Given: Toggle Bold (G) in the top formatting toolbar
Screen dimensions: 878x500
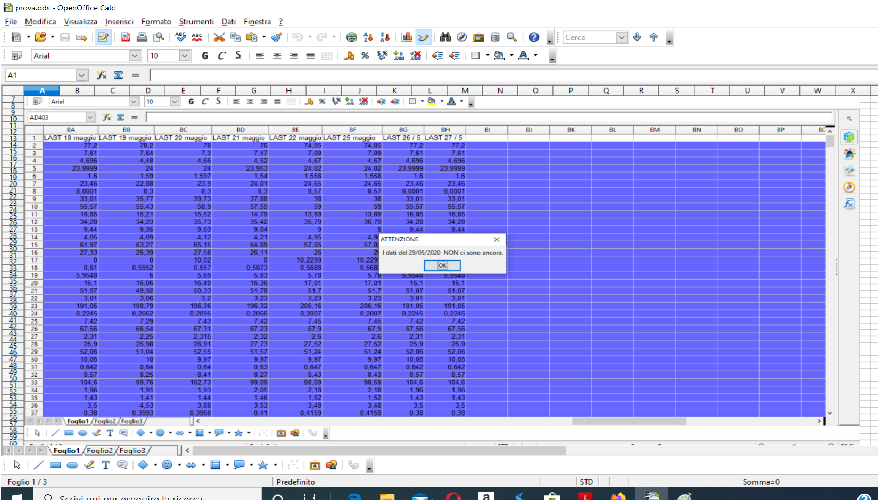Looking at the screenshot, I should tap(205, 55).
